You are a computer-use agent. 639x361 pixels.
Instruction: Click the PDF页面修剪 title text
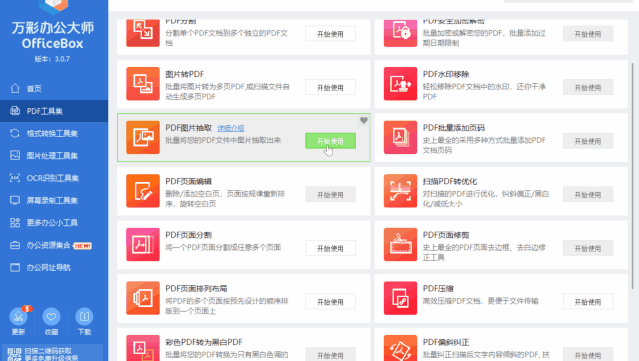point(446,235)
